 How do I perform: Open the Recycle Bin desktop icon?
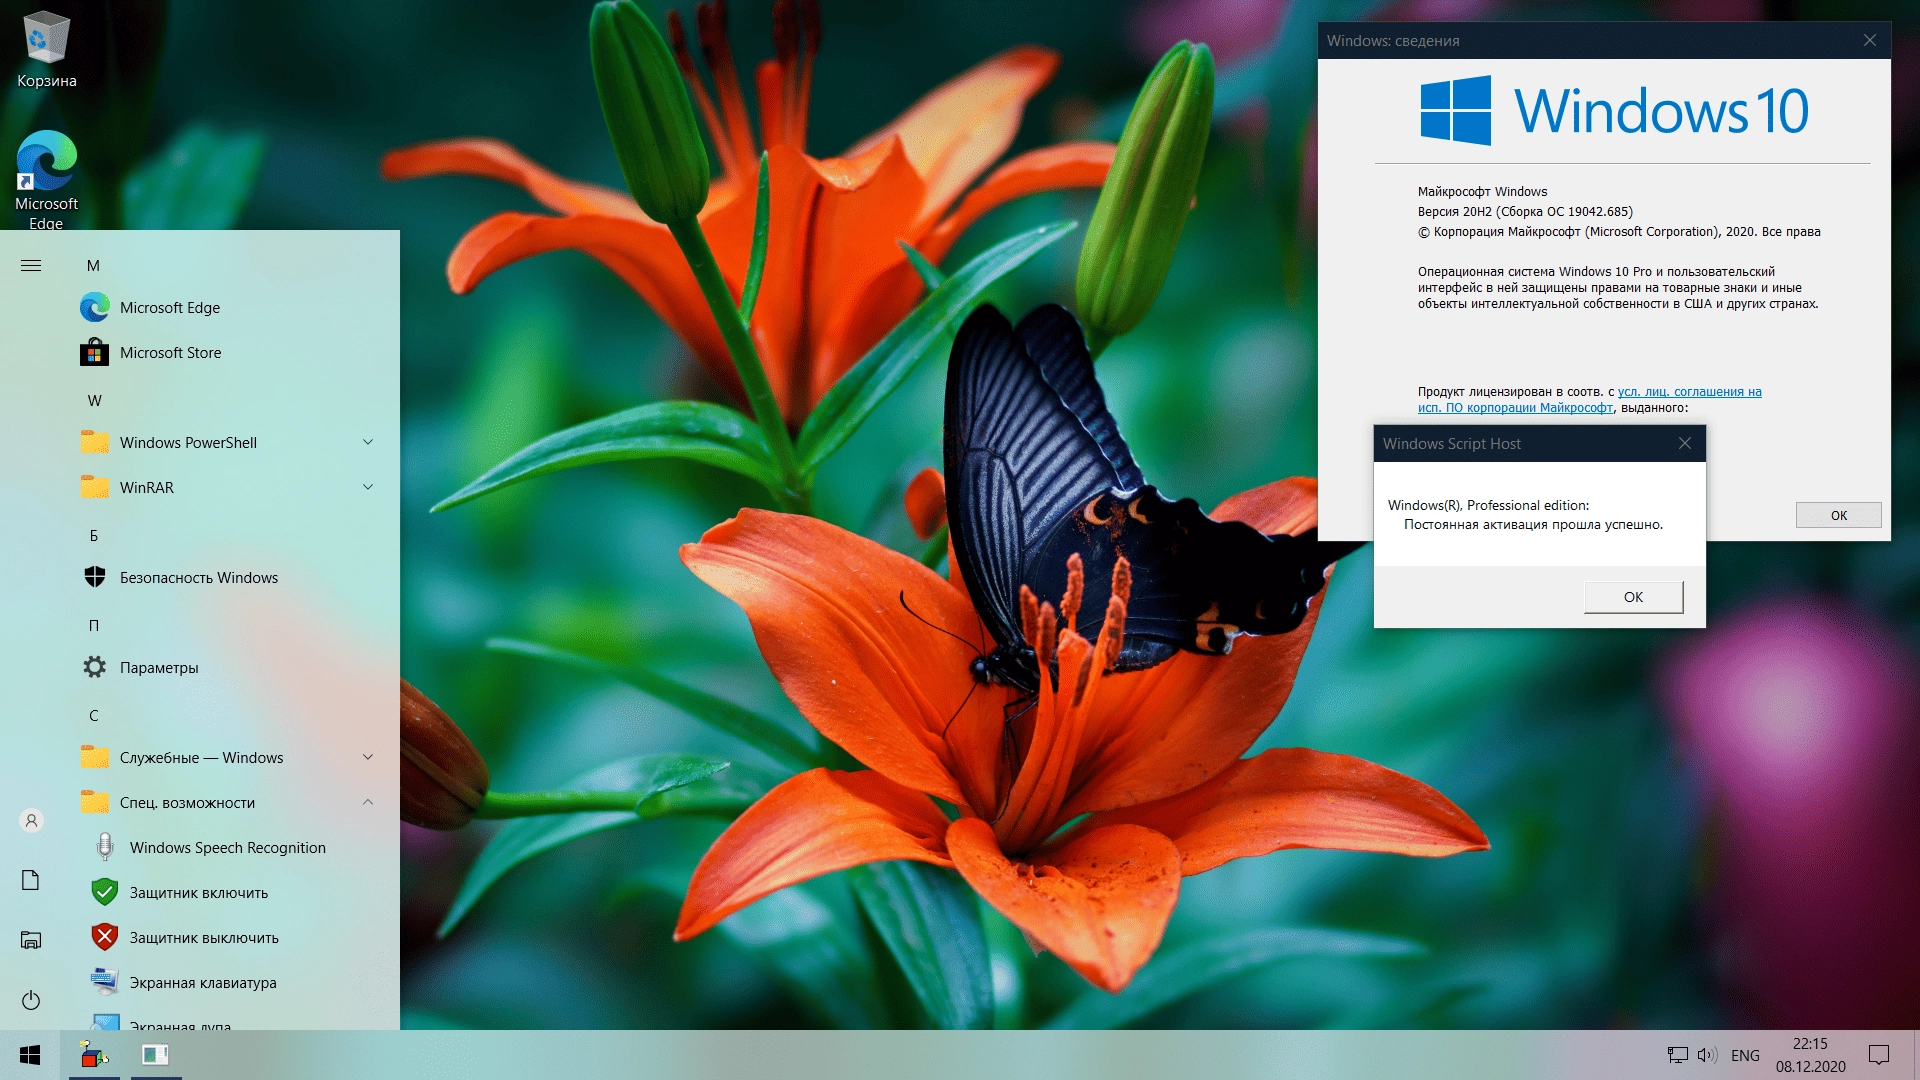click(x=46, y=50)
